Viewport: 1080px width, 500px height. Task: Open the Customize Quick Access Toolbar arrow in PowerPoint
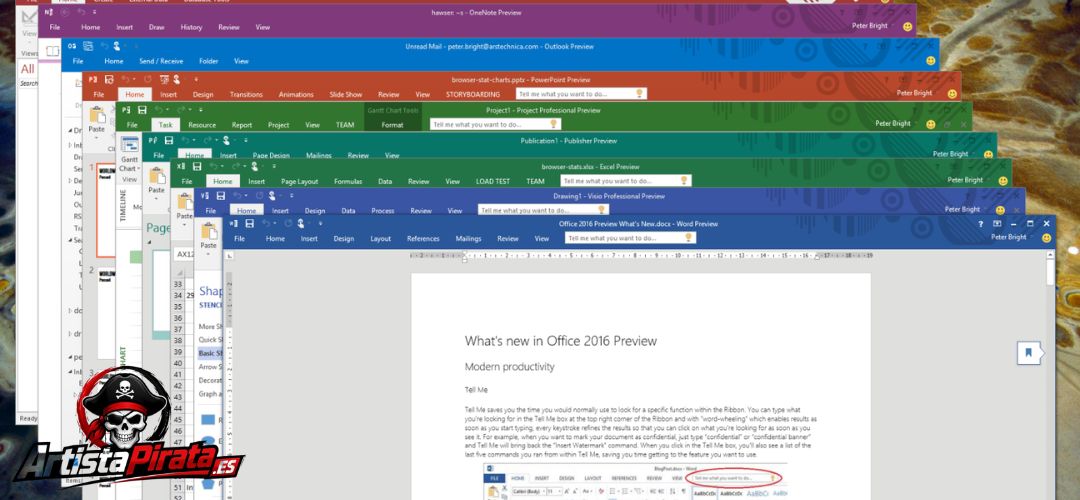point(196,80)
